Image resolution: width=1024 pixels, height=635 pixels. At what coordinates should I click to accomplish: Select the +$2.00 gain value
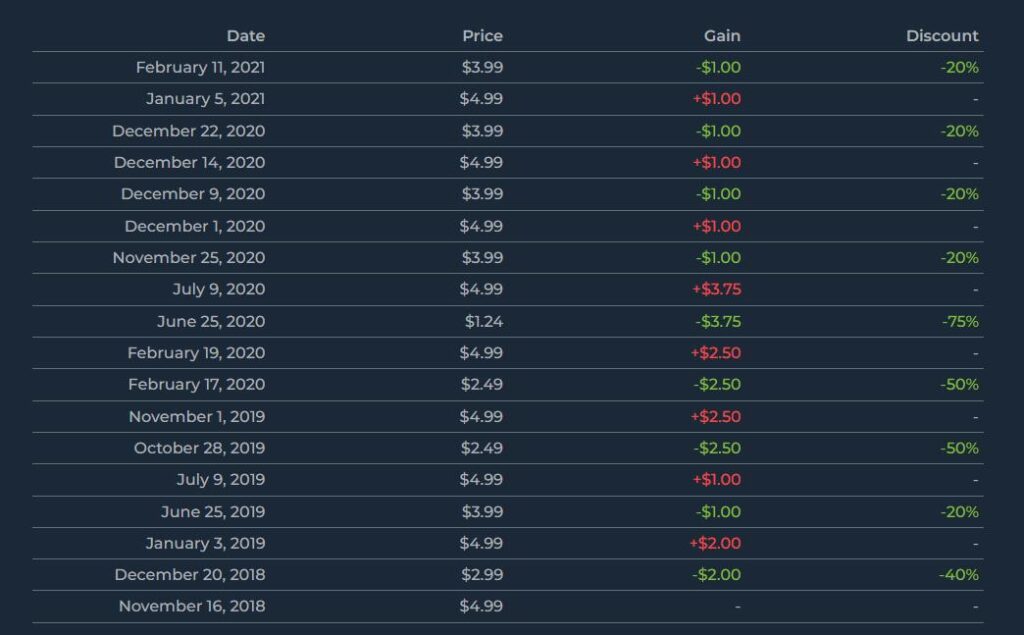(x=715, y=543)
